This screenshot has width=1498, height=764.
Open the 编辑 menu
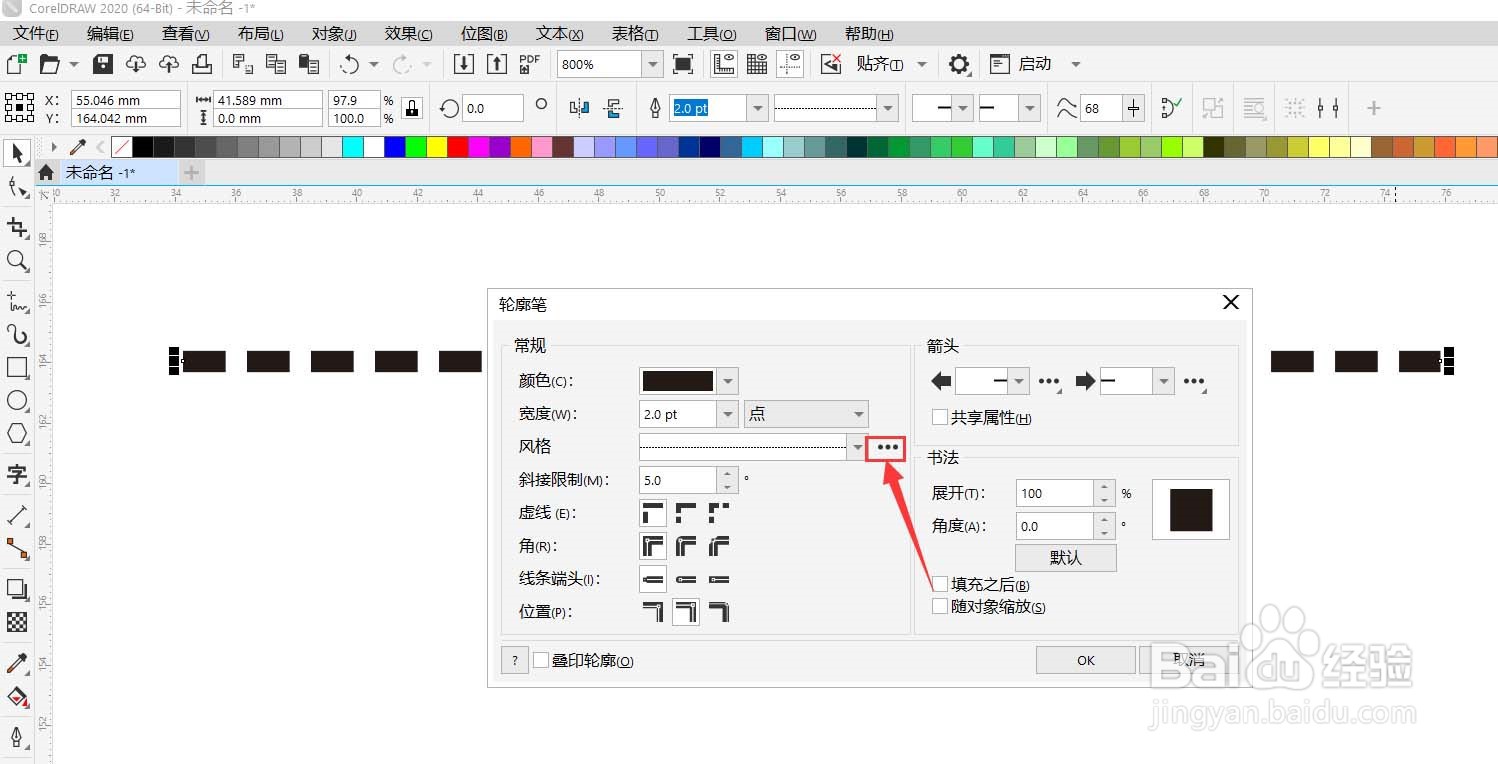click(110, 34)
